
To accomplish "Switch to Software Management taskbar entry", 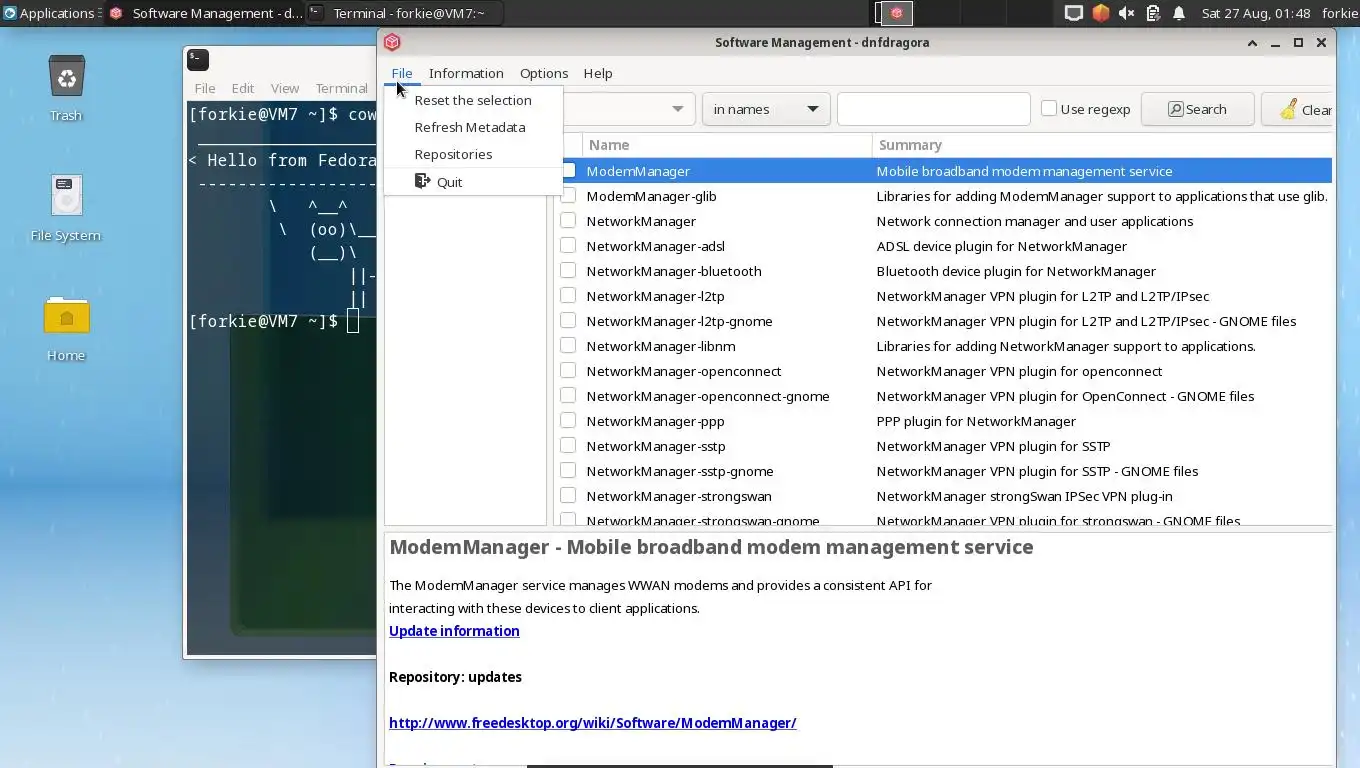I will click(206, 13).
